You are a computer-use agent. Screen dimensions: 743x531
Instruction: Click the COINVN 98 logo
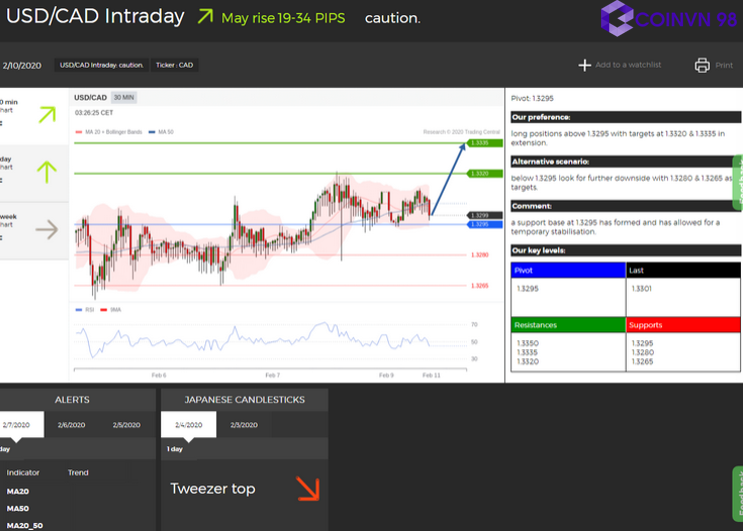click(x=668, y=17)
